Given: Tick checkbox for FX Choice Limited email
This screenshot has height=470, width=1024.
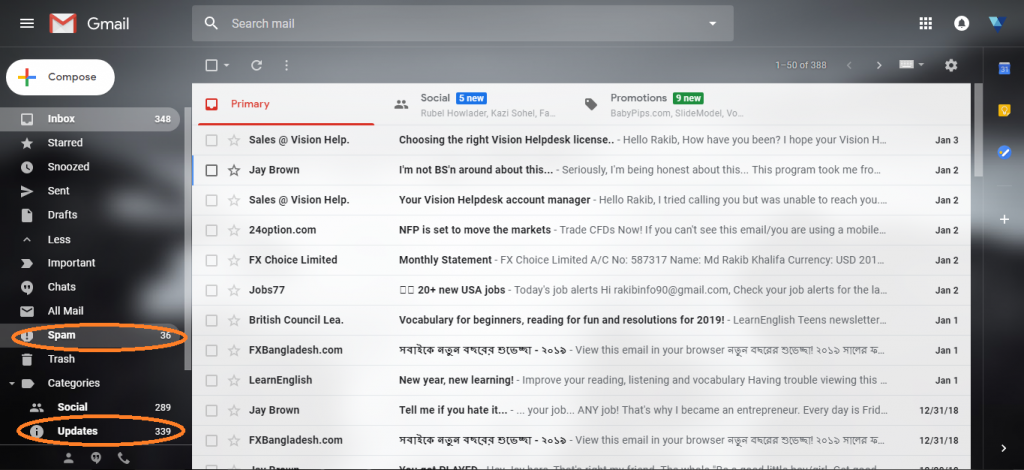Looking at the screenshot, I should tap(211, 260).
